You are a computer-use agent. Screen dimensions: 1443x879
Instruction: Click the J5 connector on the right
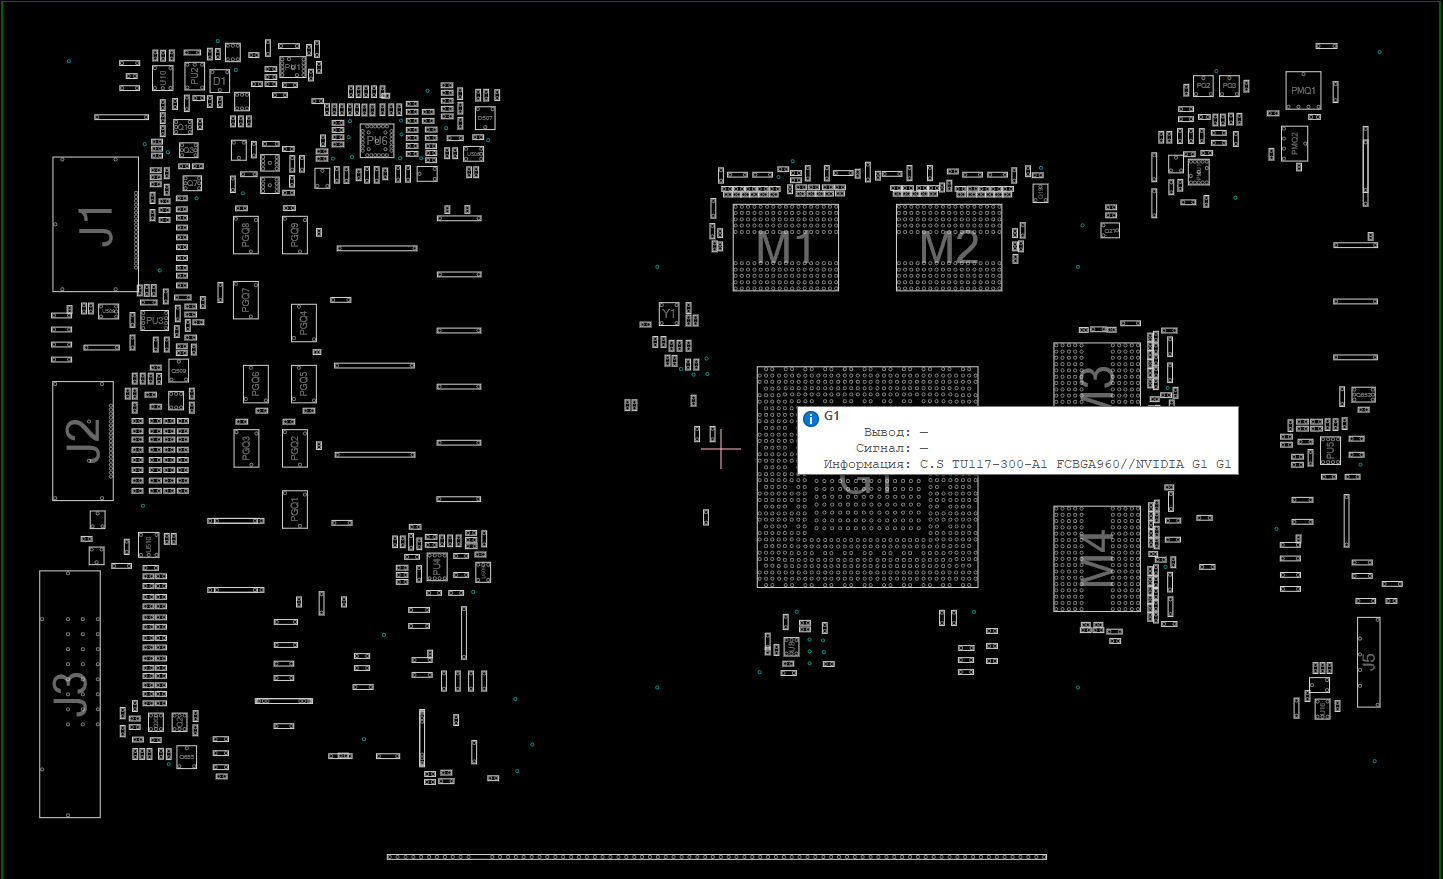pos(1368,662)
